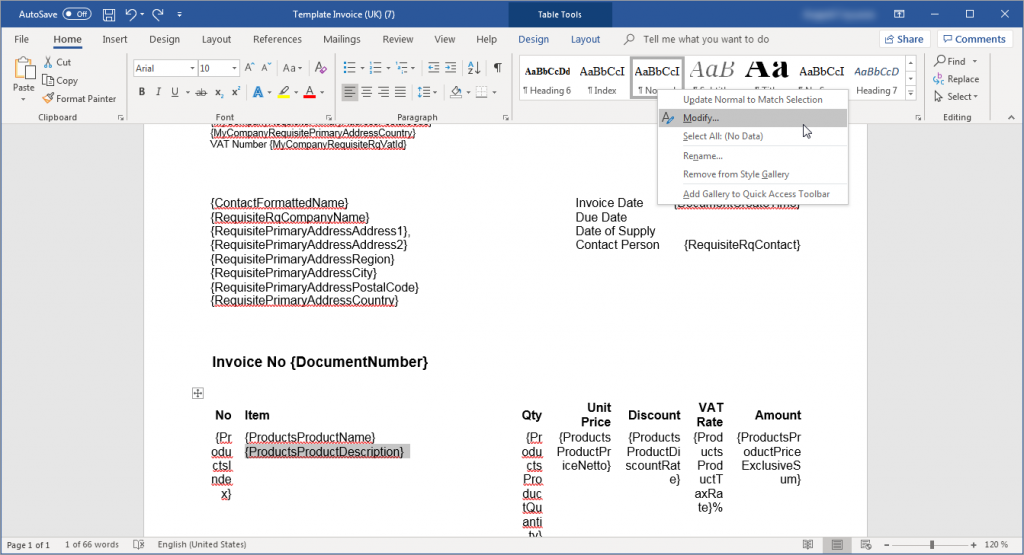Increase the font size
Screen dimensions: 1024x555
(x=249, y=68)
